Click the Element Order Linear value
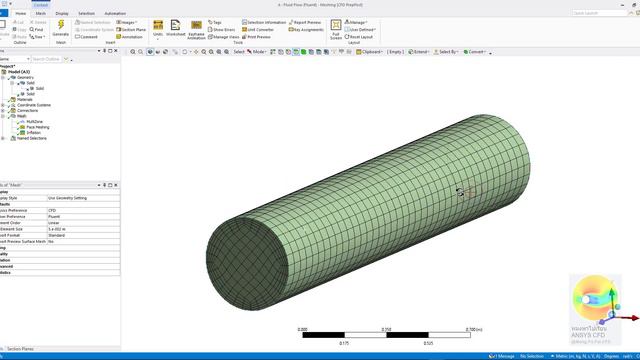The image size is (640, 360). [x=84, y=223]
